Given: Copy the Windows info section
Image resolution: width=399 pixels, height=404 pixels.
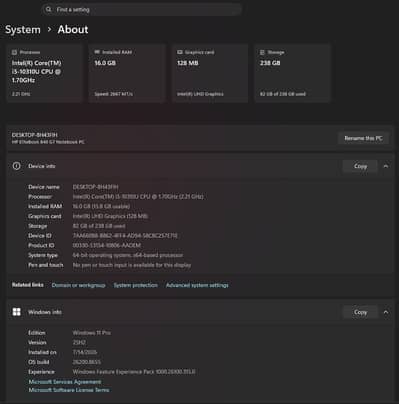Looking at the screenshot, I should [360, 312].
